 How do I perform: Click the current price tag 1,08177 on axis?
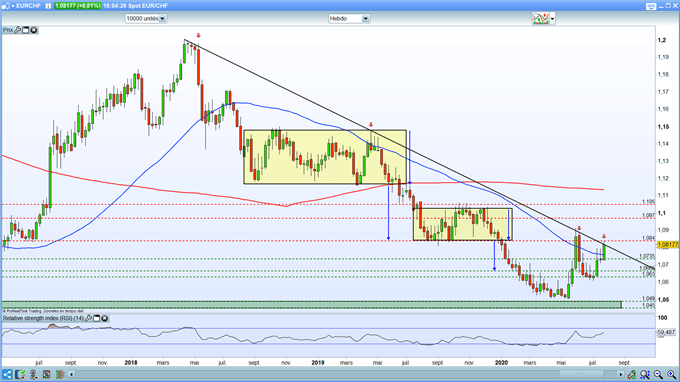(668, 245)
